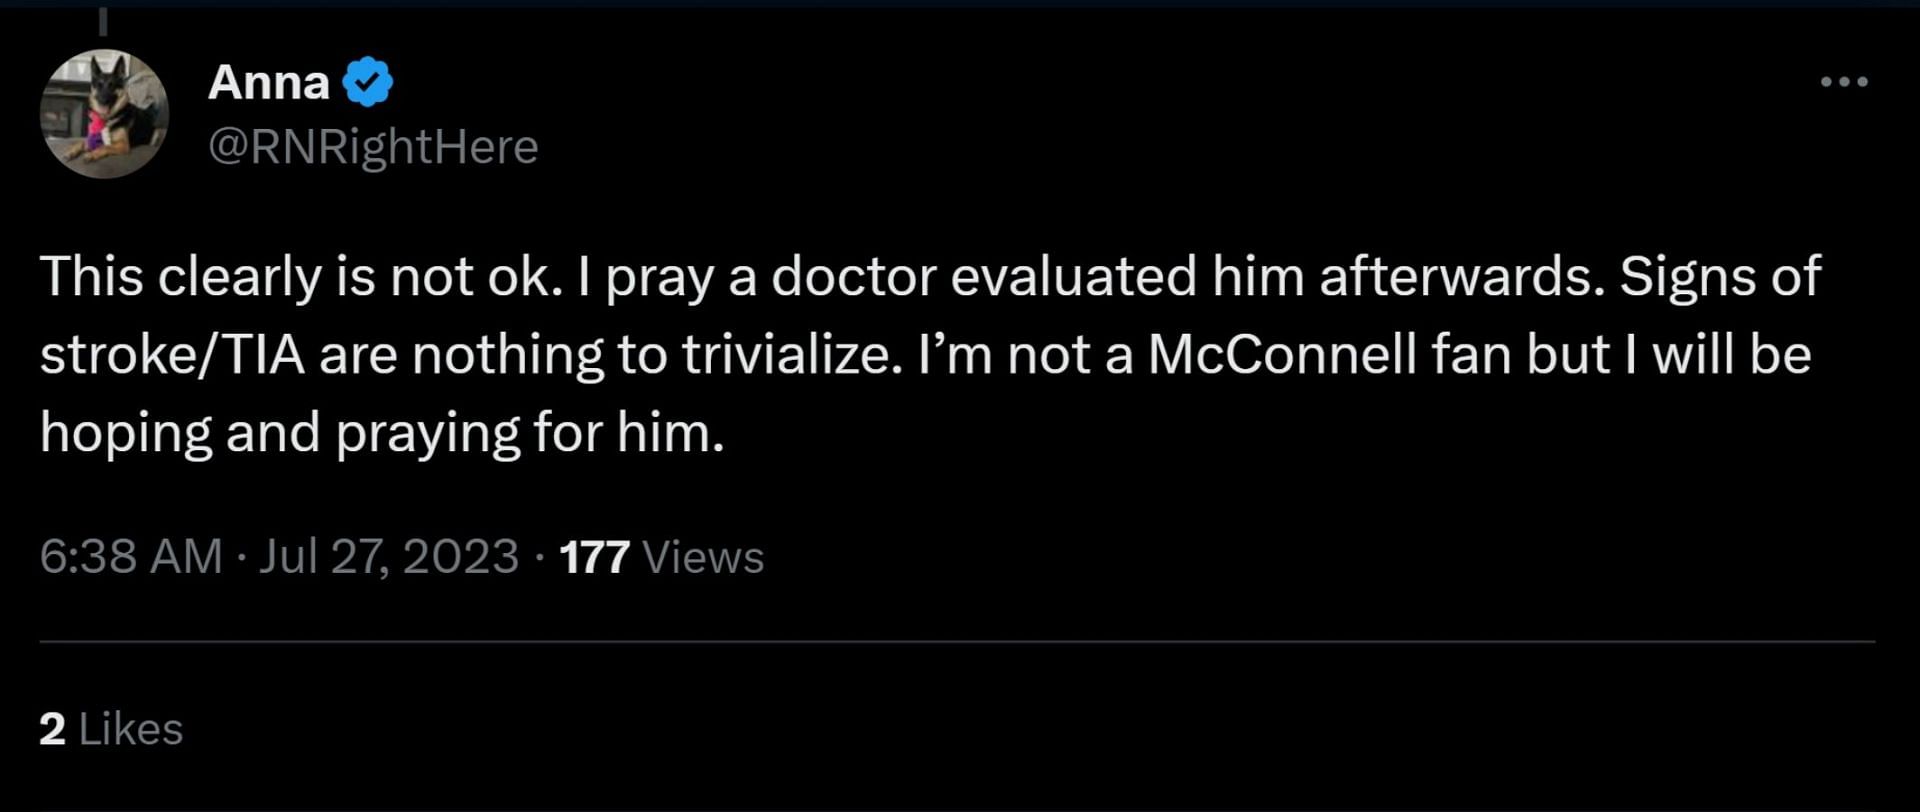Click the display name Anna
This screenshot has width=1920, height=812.
pos(268,82)
